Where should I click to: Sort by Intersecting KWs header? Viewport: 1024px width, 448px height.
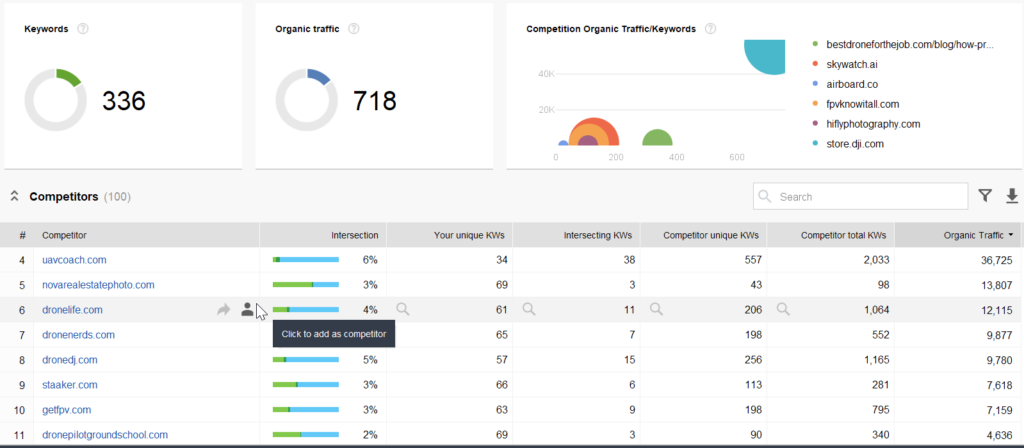tap(576, 234)
